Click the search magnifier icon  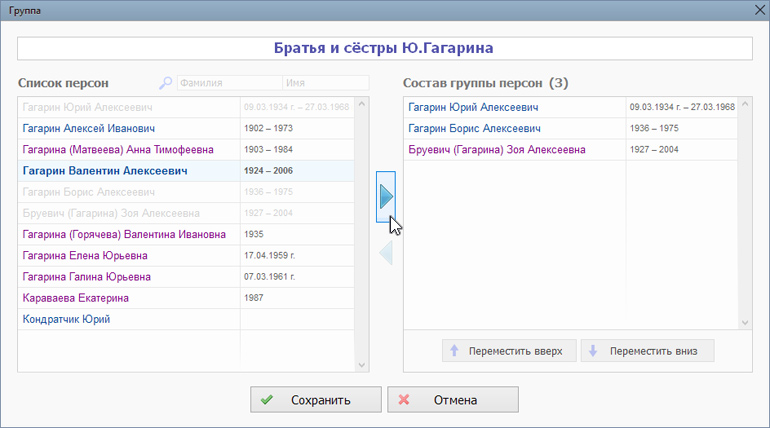165,83
